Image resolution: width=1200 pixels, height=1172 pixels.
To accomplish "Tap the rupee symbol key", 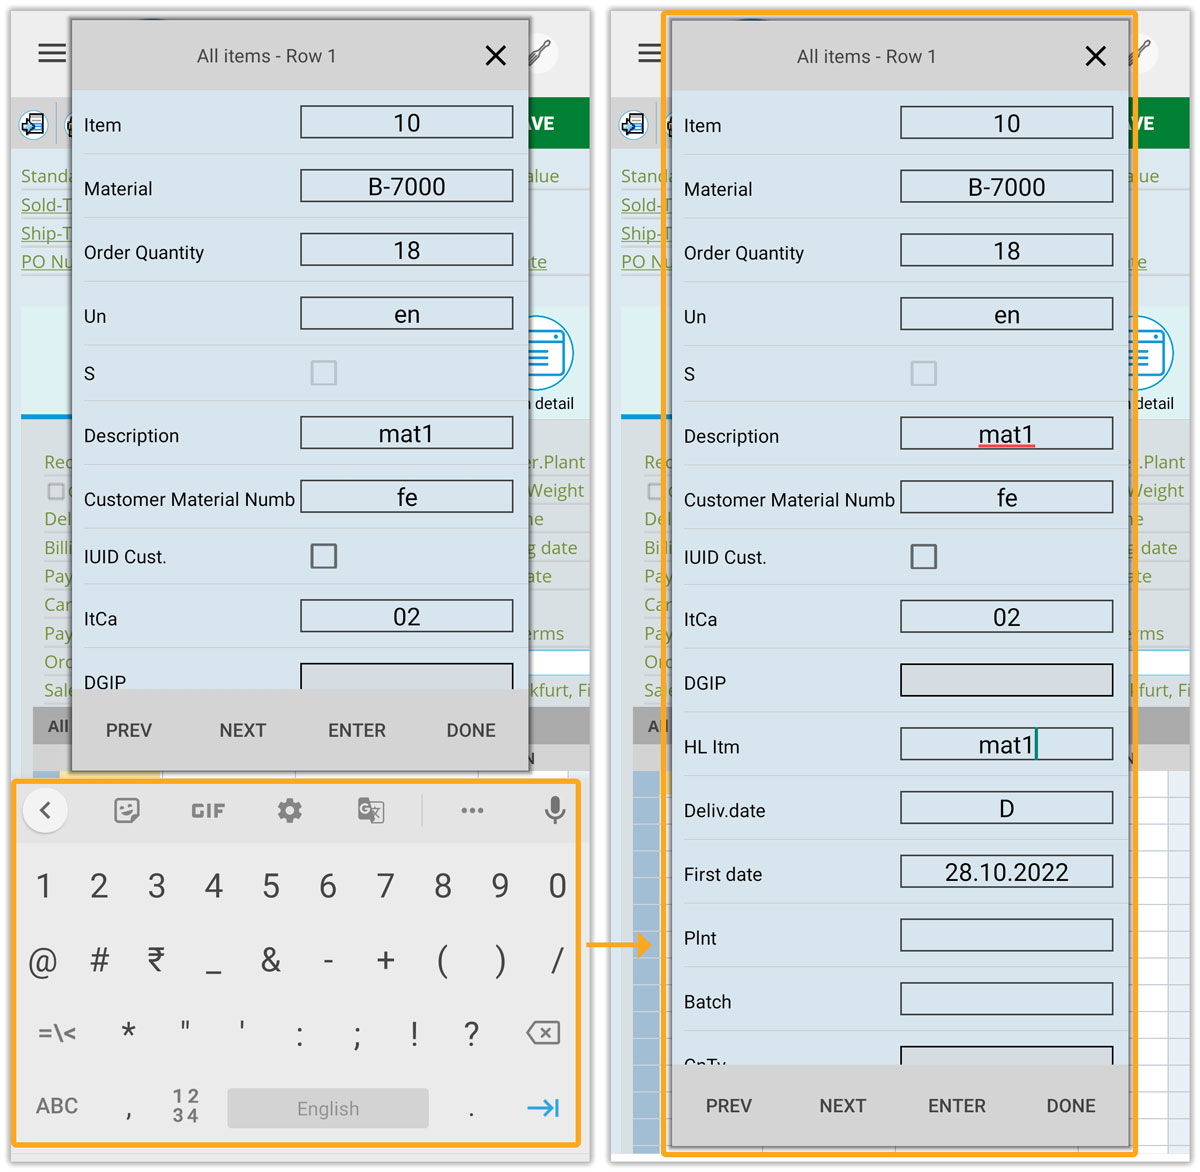I will (156, 960).
